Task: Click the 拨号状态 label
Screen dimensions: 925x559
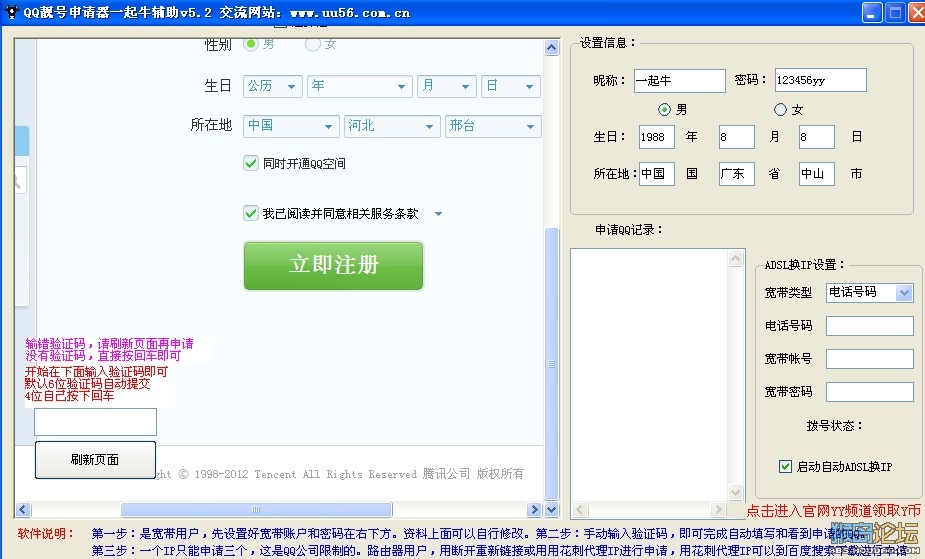Action: coord(834,426)
